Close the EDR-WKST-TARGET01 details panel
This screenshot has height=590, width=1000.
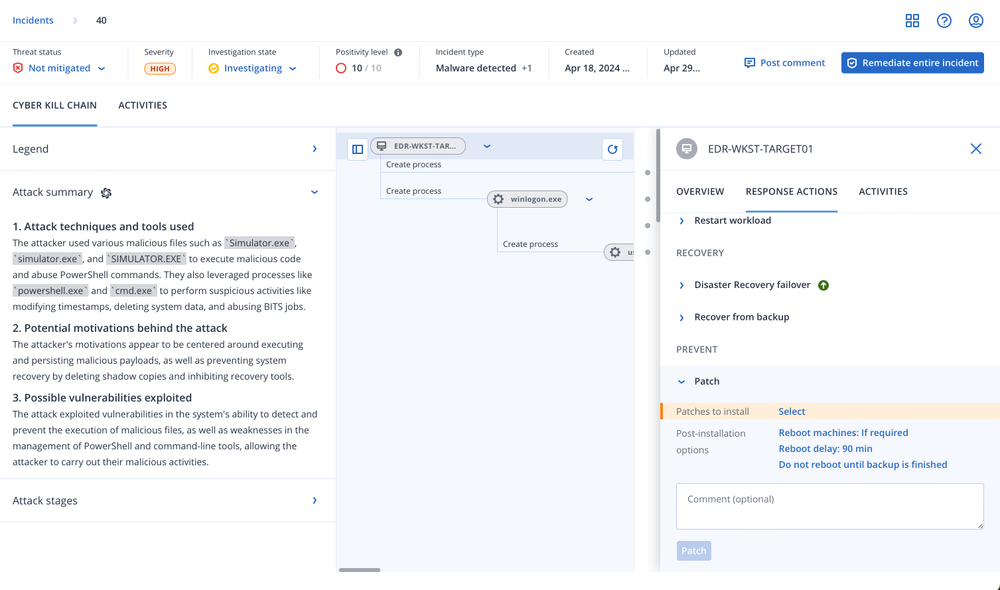(976, 149)
